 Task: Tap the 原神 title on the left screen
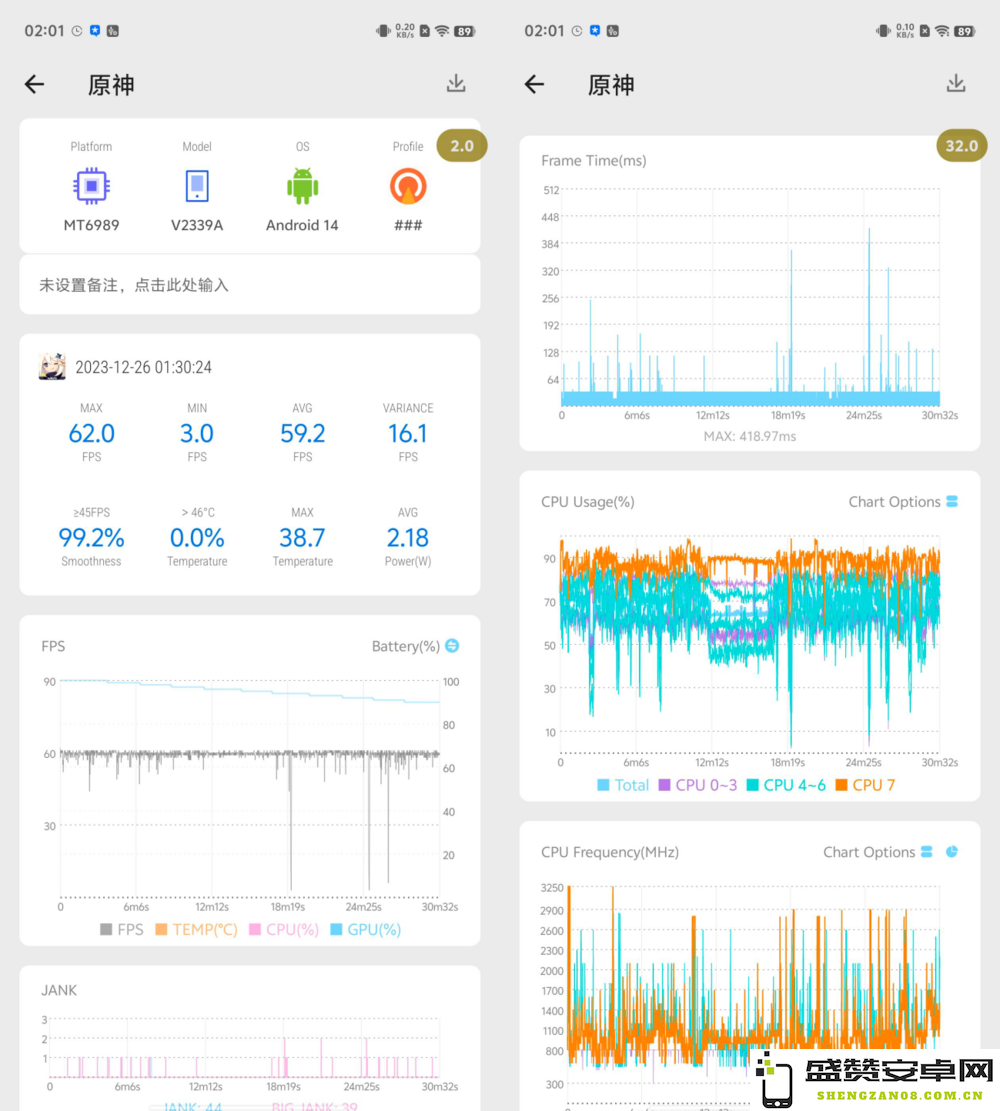coord(111,85)
